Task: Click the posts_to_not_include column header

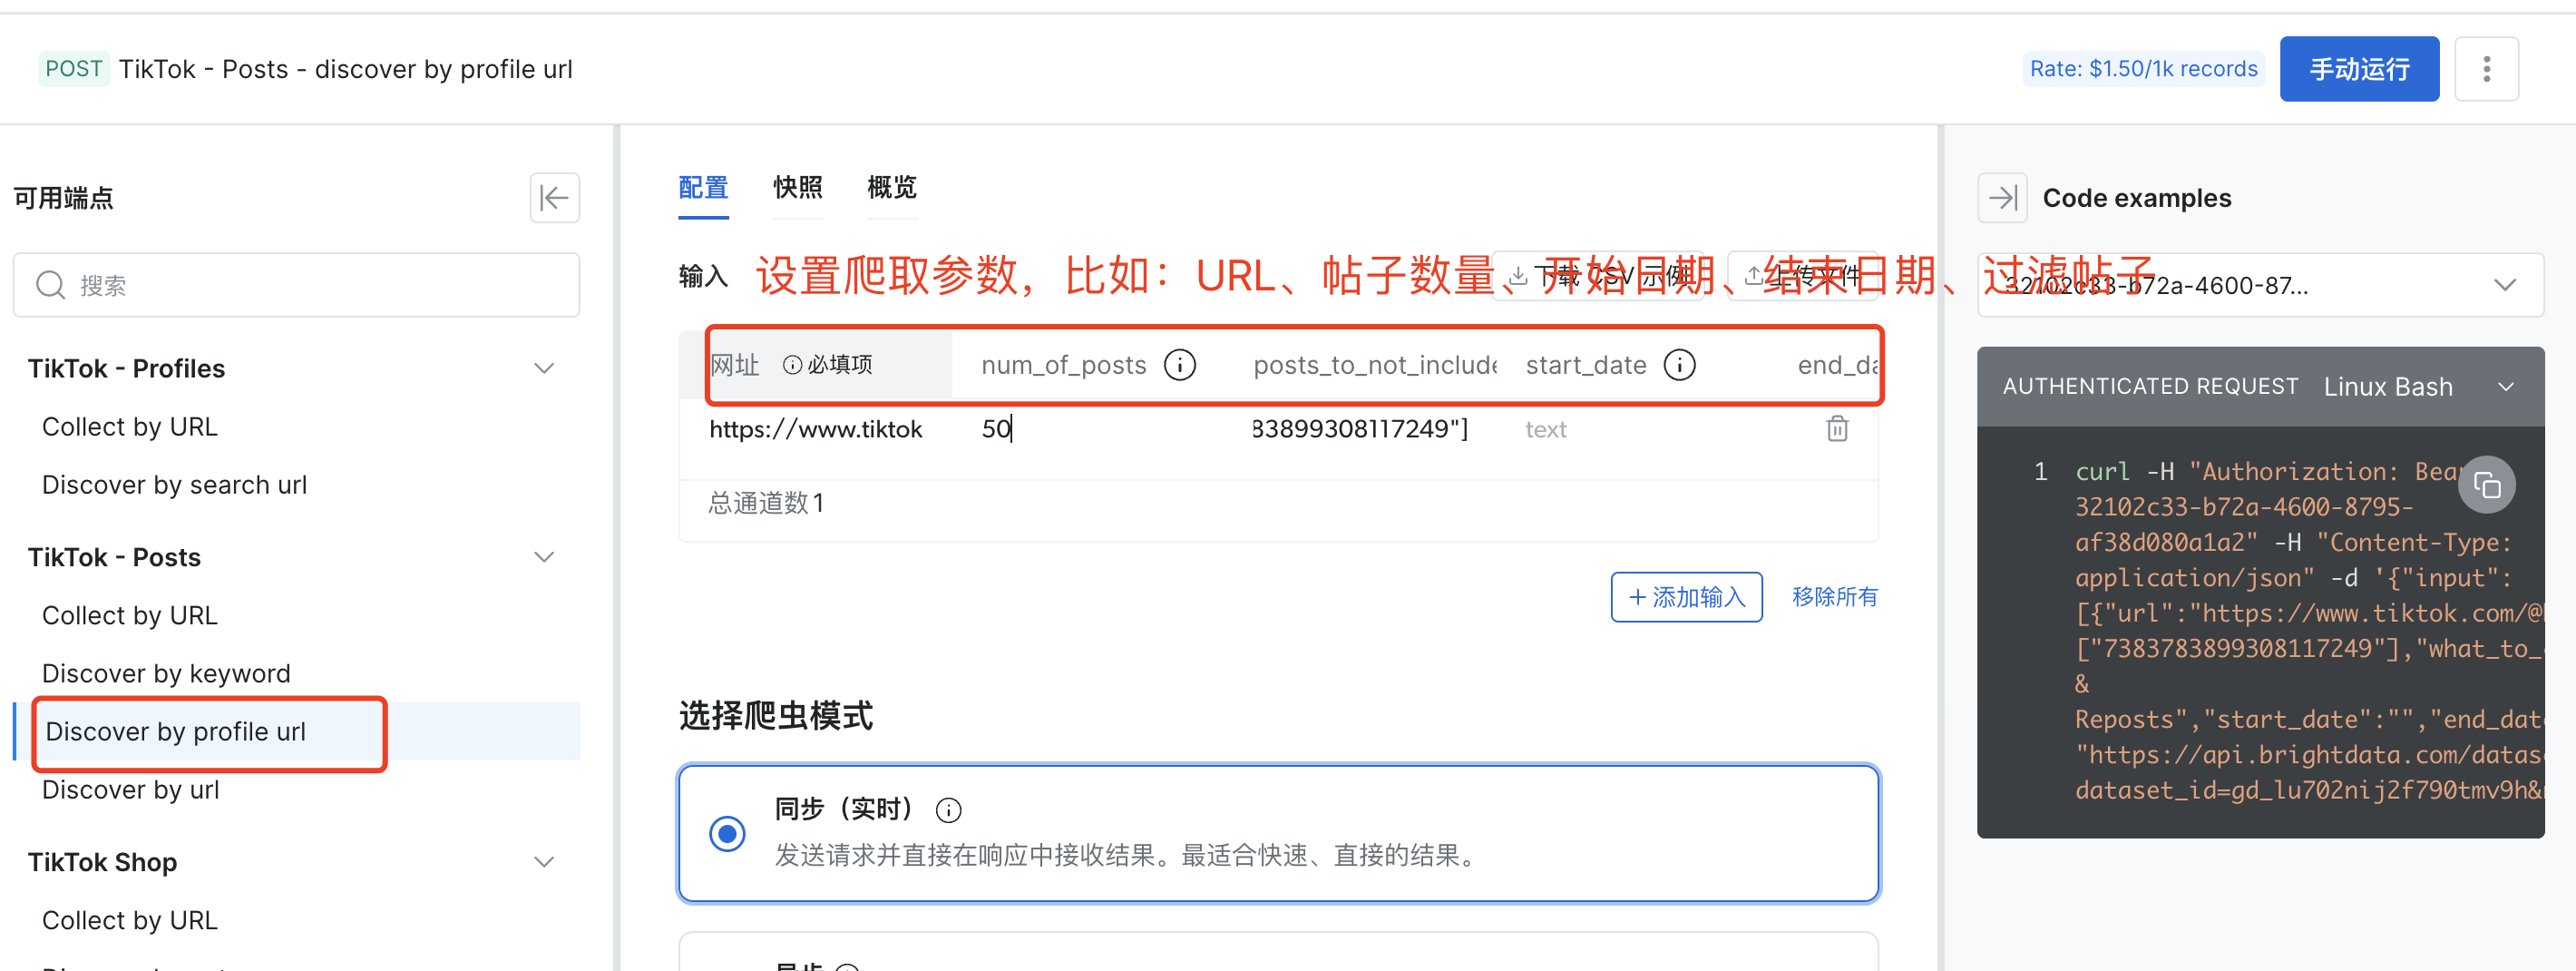Action: click(x=1375, y=365)
